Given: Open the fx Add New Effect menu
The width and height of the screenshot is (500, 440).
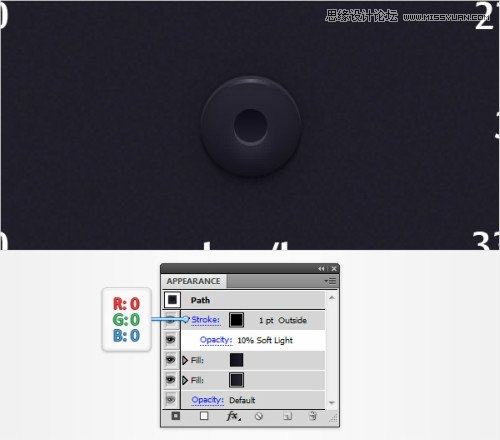Looking at the screenshot, I should tap(233, 416).
